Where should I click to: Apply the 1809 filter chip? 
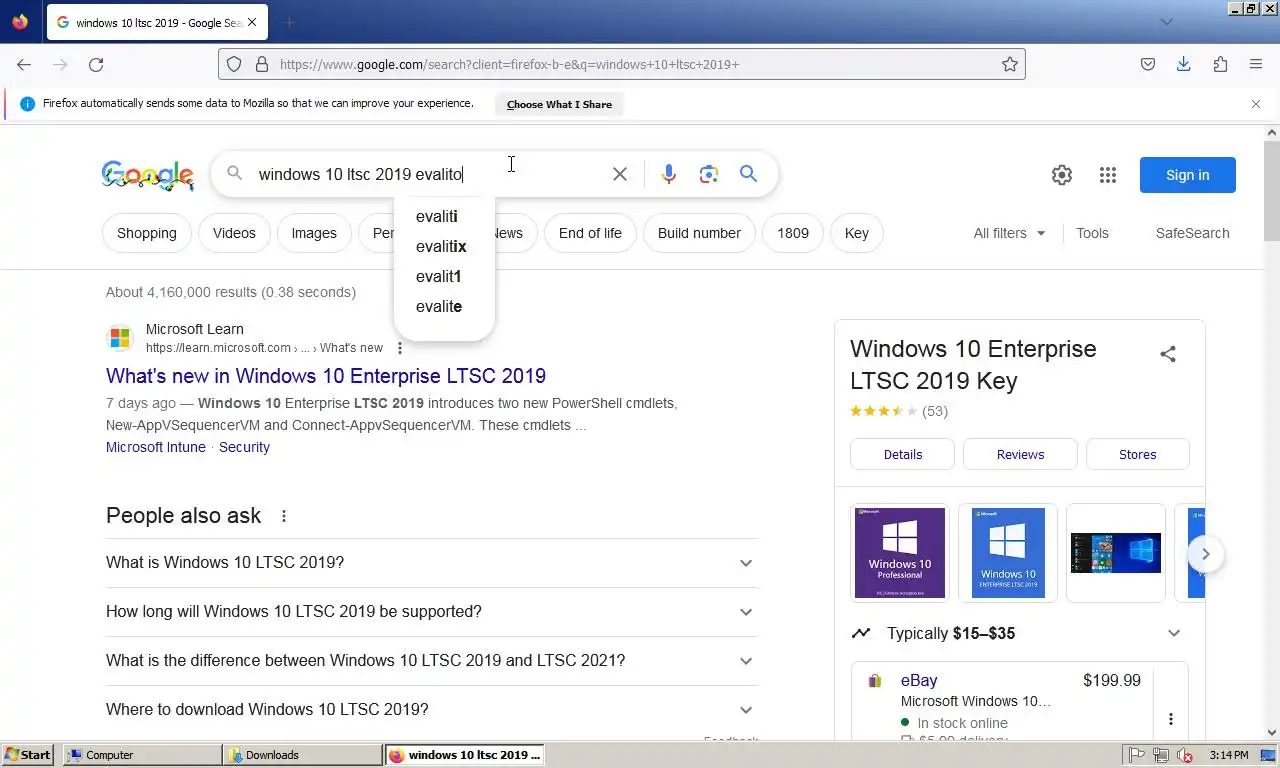pos(793,233)
